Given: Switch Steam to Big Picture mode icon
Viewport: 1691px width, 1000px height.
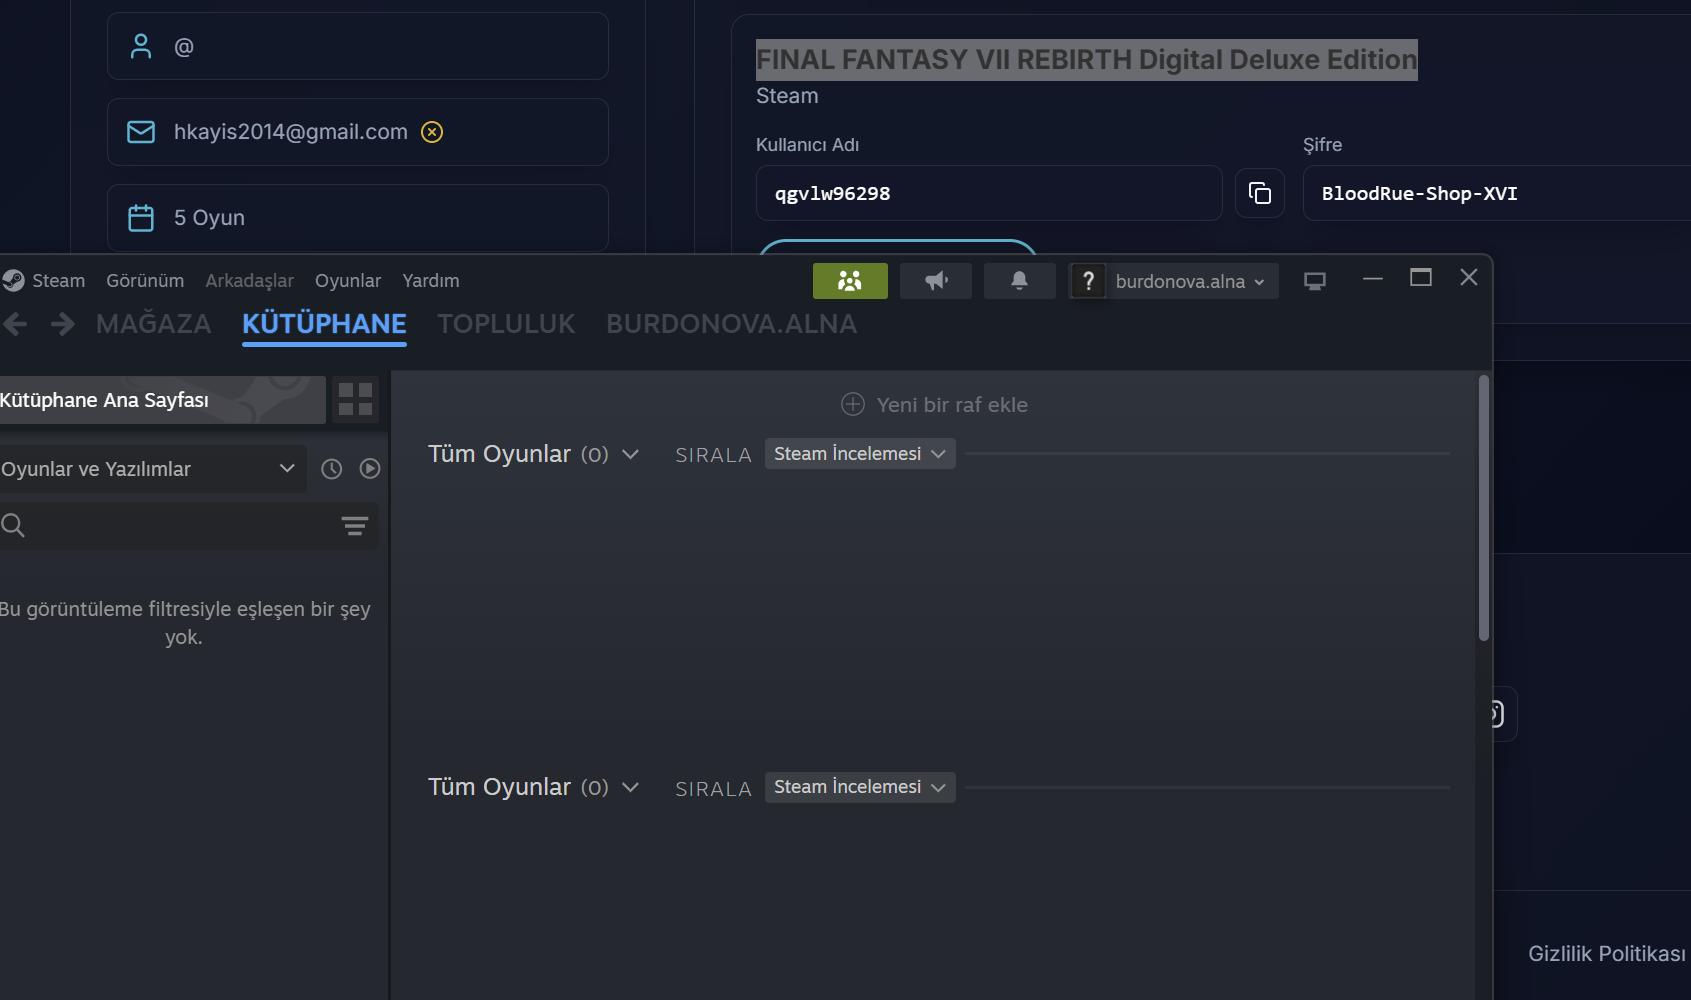Looking at the screenshot, I should (x=1315, y=282).
